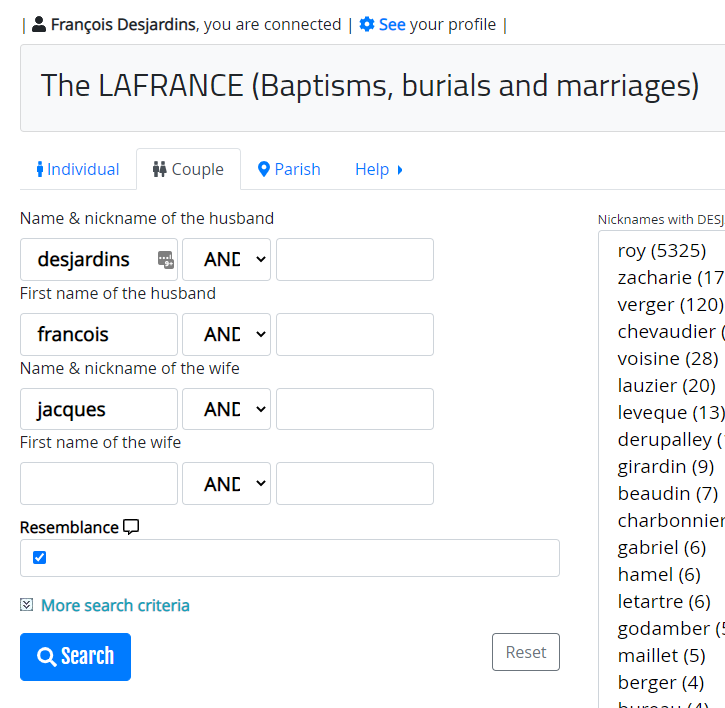725x708 pixels.
Task: Click second husband first name field
Action: tap(355, 334)
